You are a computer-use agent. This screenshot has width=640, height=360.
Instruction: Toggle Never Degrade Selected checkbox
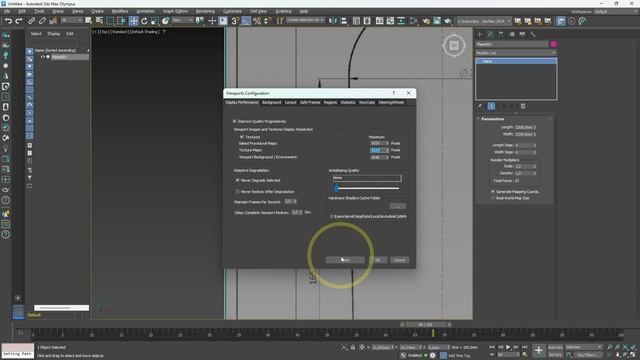[238, 180]
